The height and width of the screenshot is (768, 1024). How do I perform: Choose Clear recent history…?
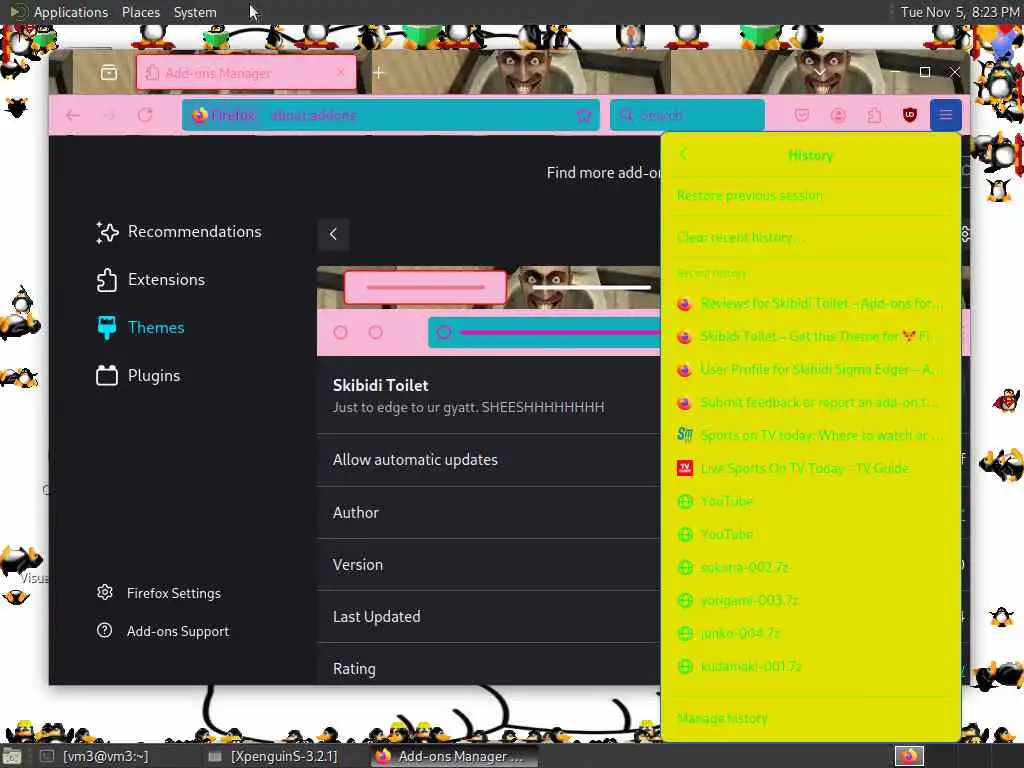(810, 237)
